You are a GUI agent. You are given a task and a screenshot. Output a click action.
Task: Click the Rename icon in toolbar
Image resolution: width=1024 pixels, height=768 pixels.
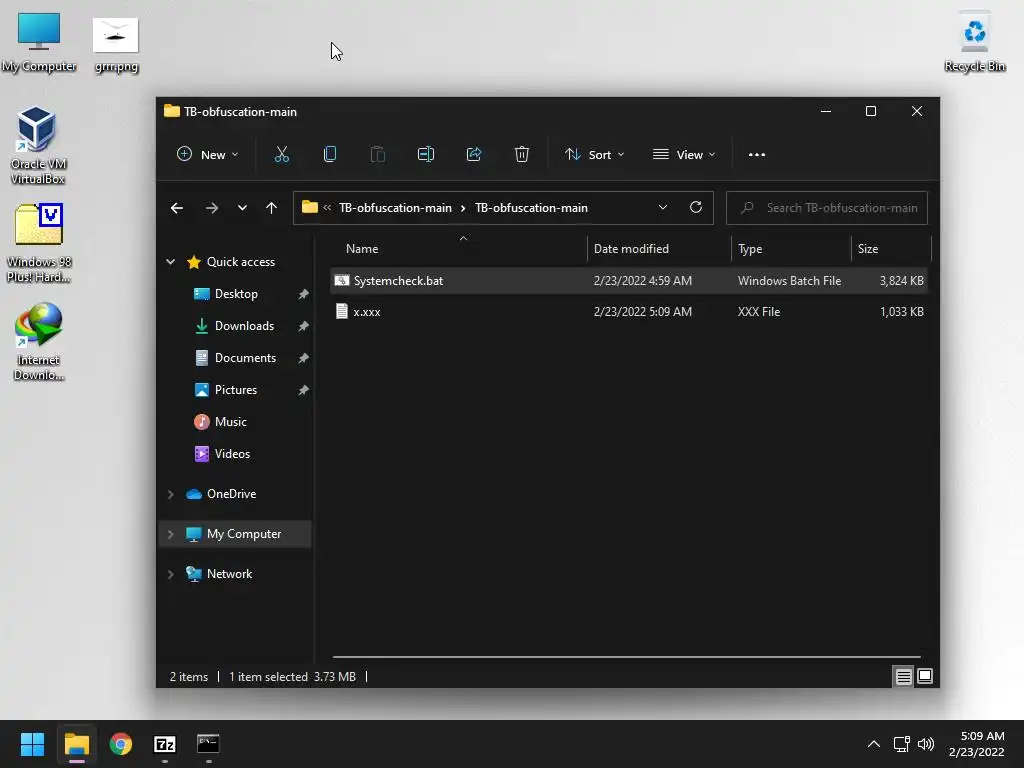pos(426,155)
